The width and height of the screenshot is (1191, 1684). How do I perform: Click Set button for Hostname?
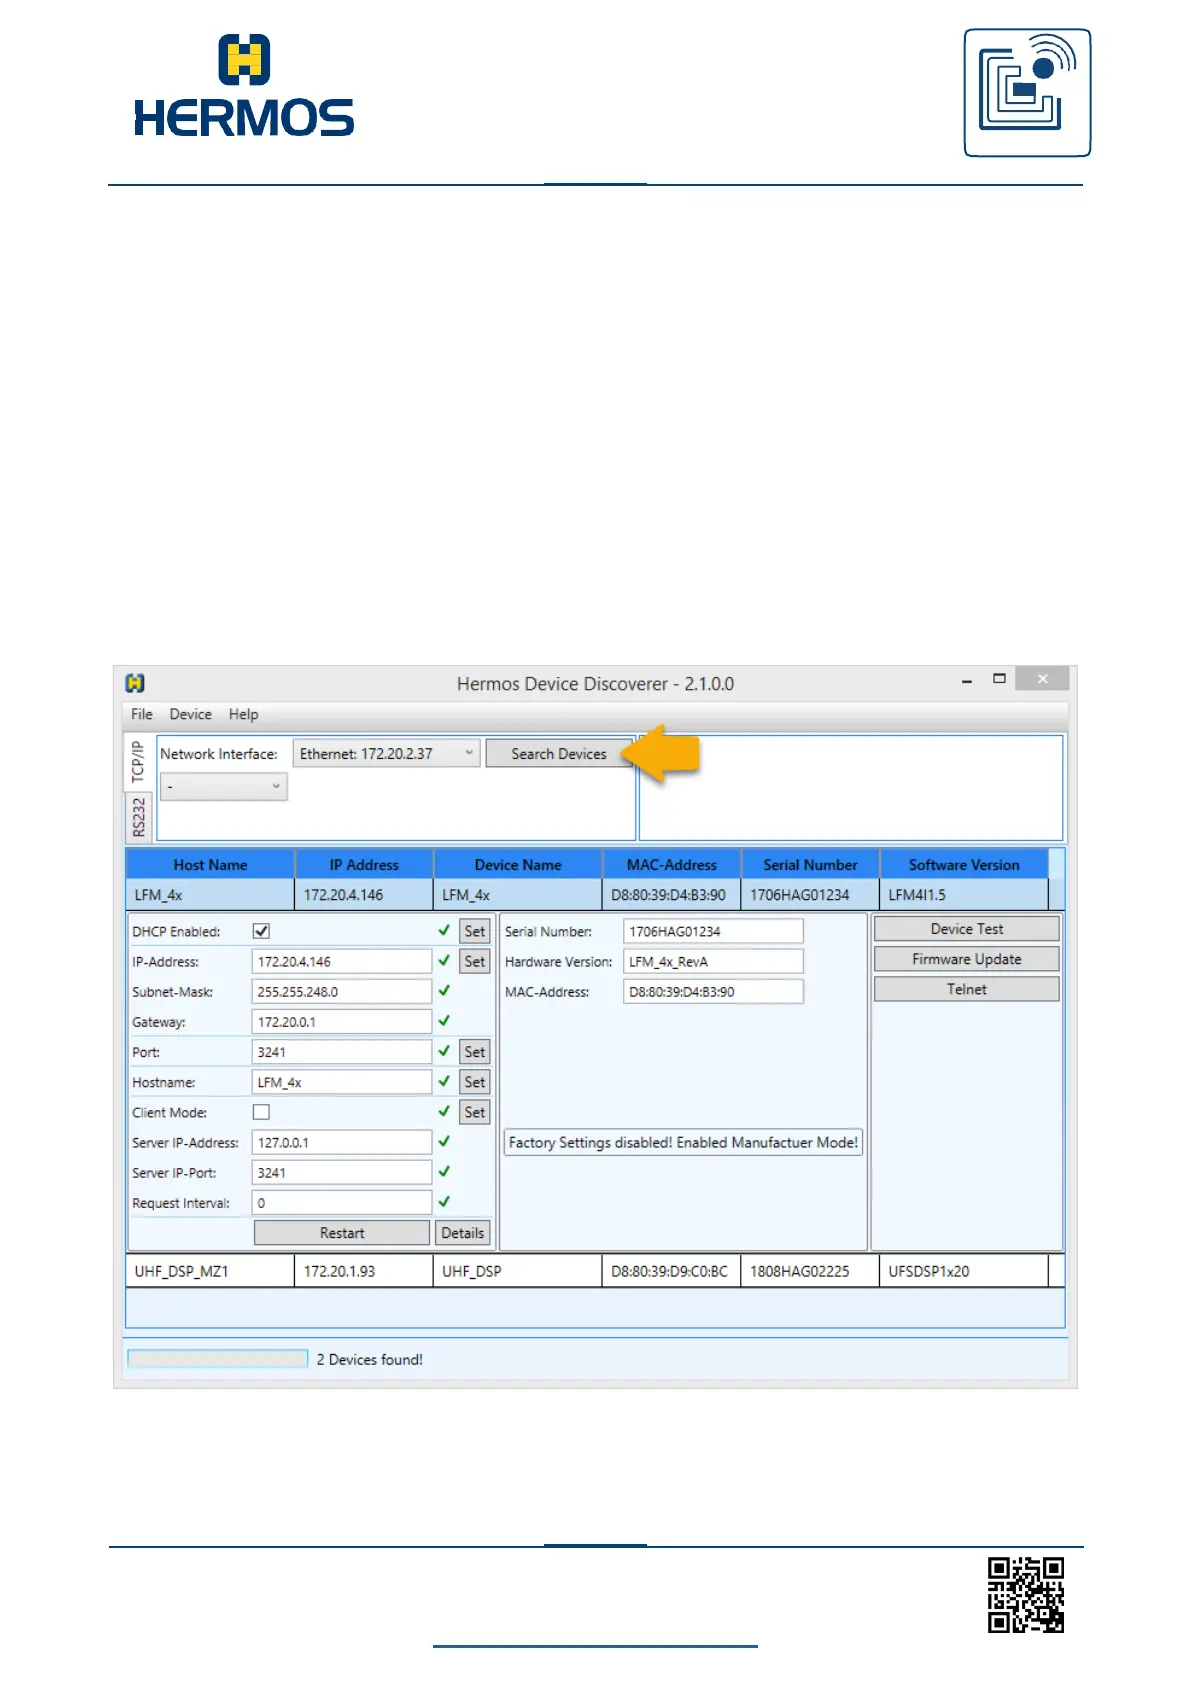pos(475,1082)
